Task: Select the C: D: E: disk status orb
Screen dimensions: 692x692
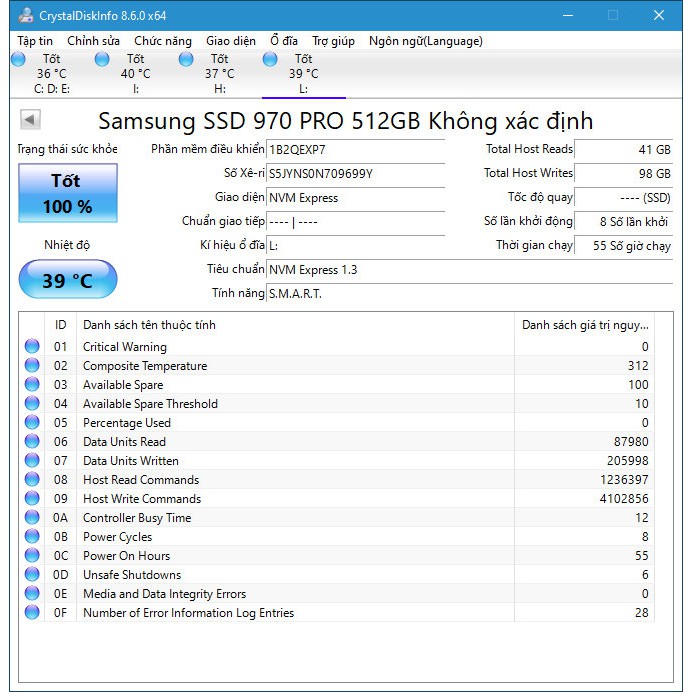Action: [18, 59]
